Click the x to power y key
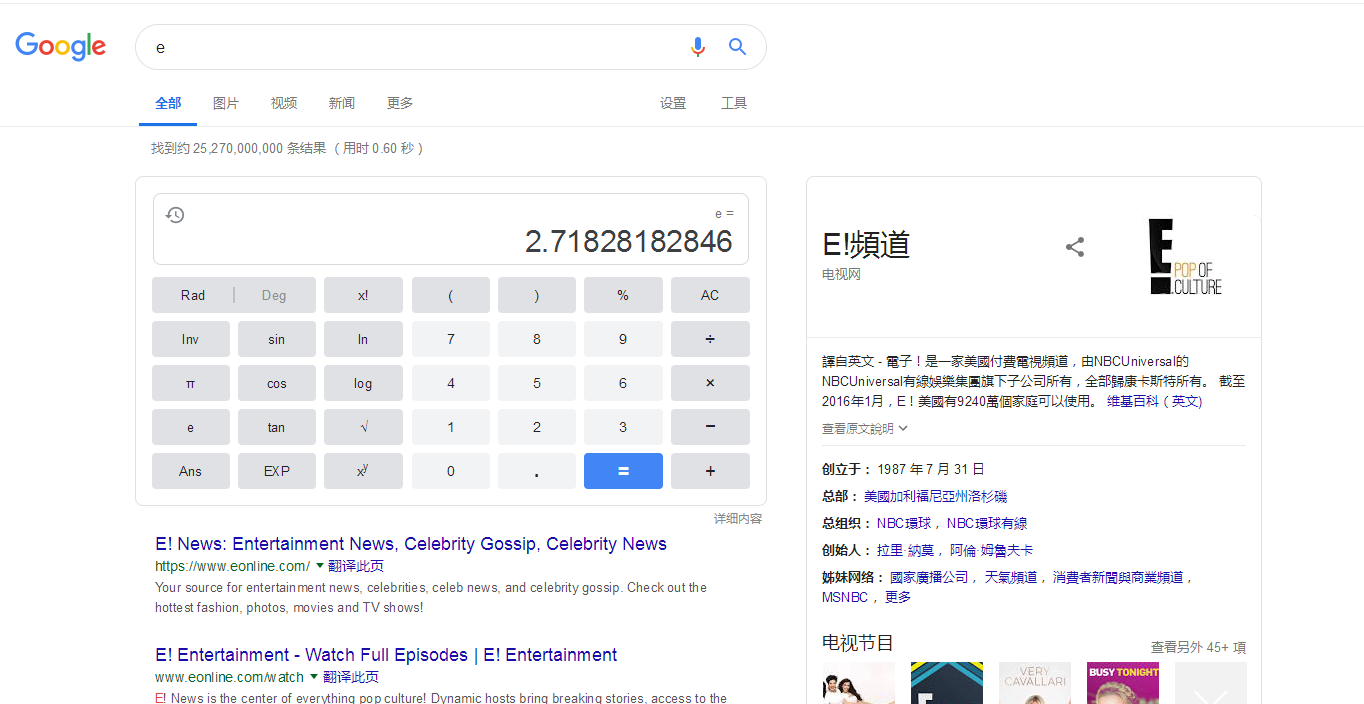This screenshot has width=1364, height=704. click(363, 471)
